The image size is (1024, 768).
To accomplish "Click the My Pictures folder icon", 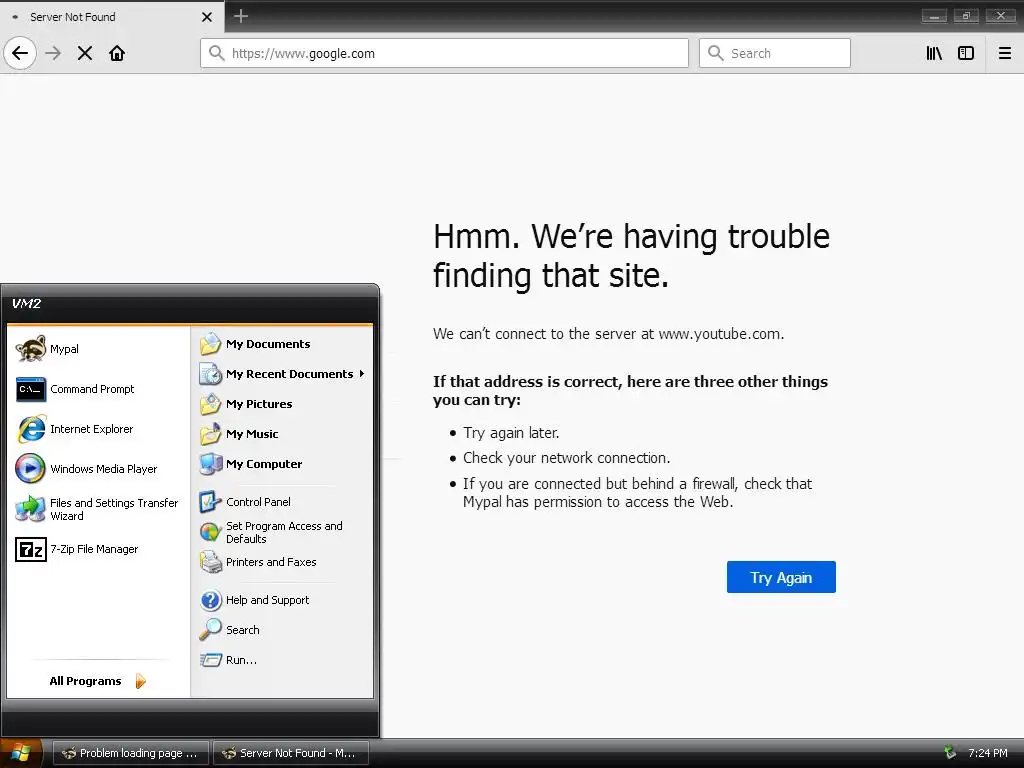I will 210,404.
